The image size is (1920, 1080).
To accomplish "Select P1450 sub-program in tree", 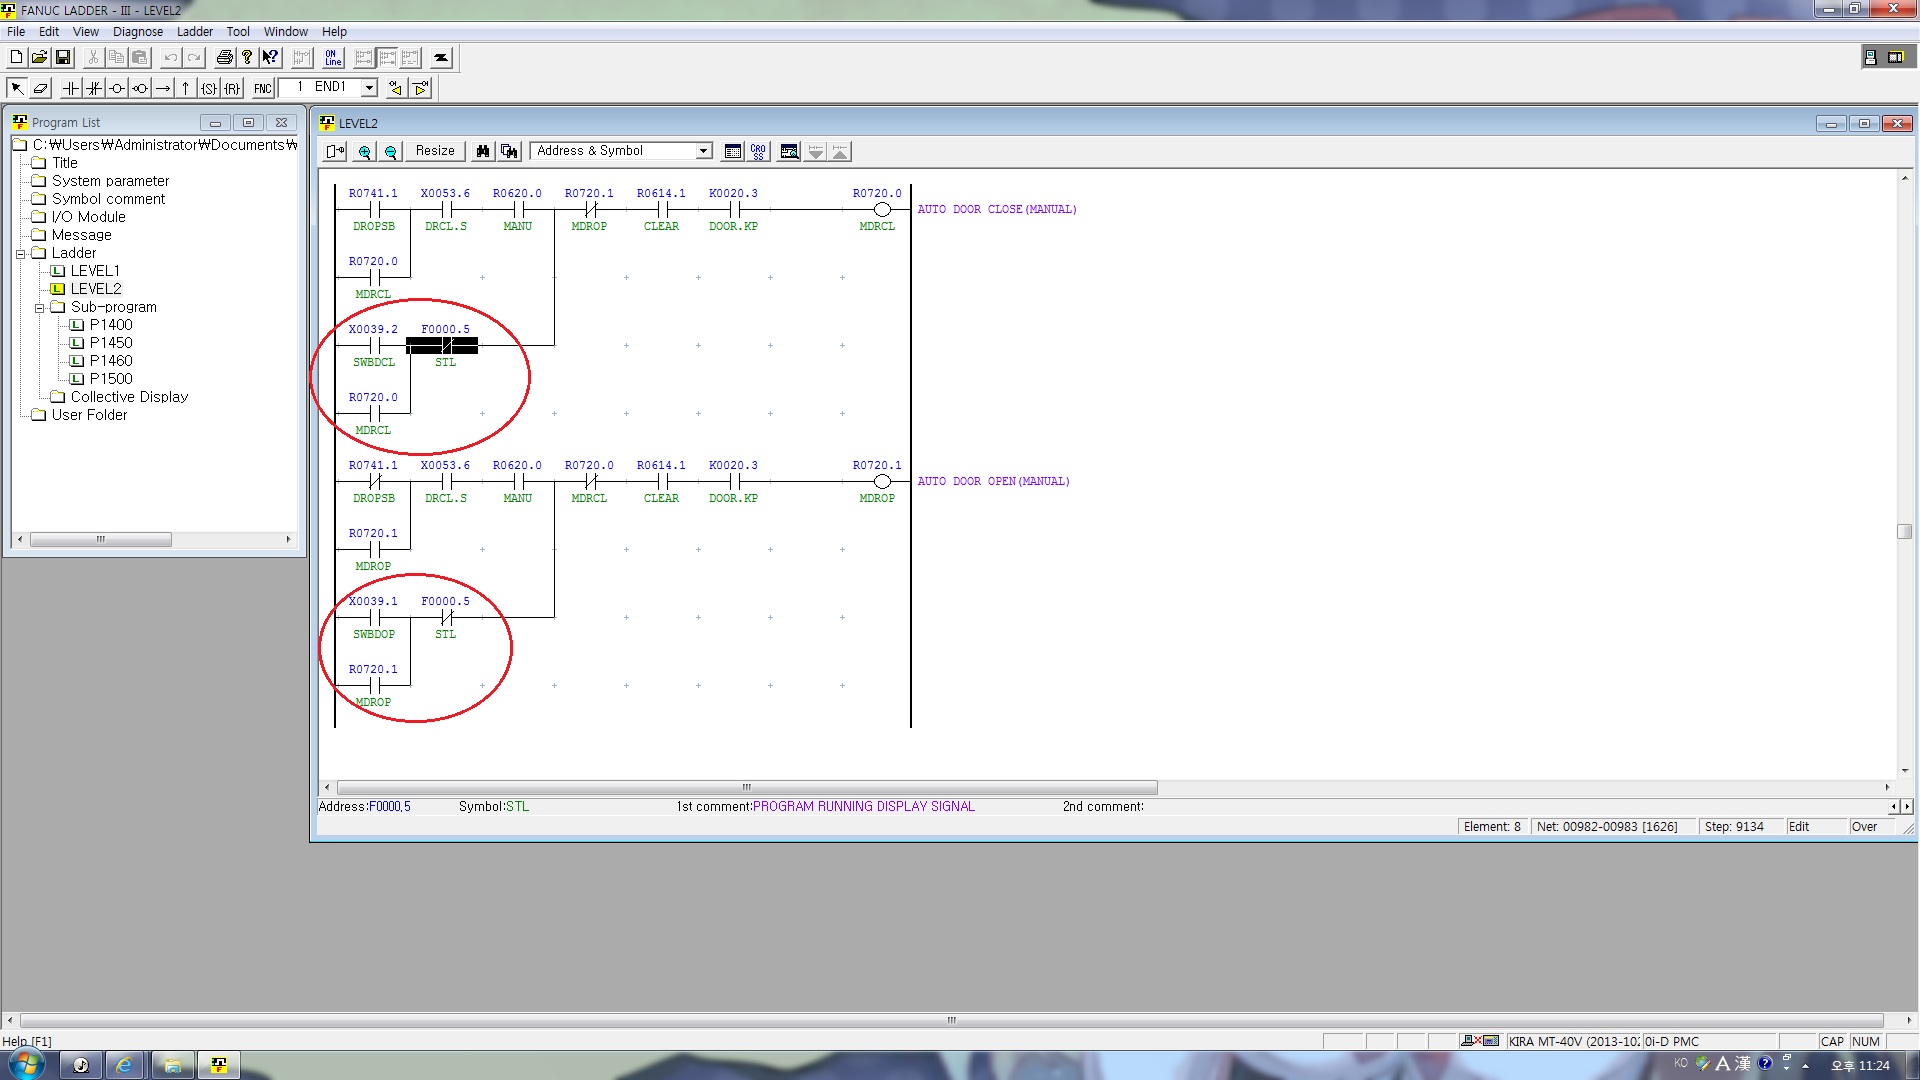I will [110, 343].
